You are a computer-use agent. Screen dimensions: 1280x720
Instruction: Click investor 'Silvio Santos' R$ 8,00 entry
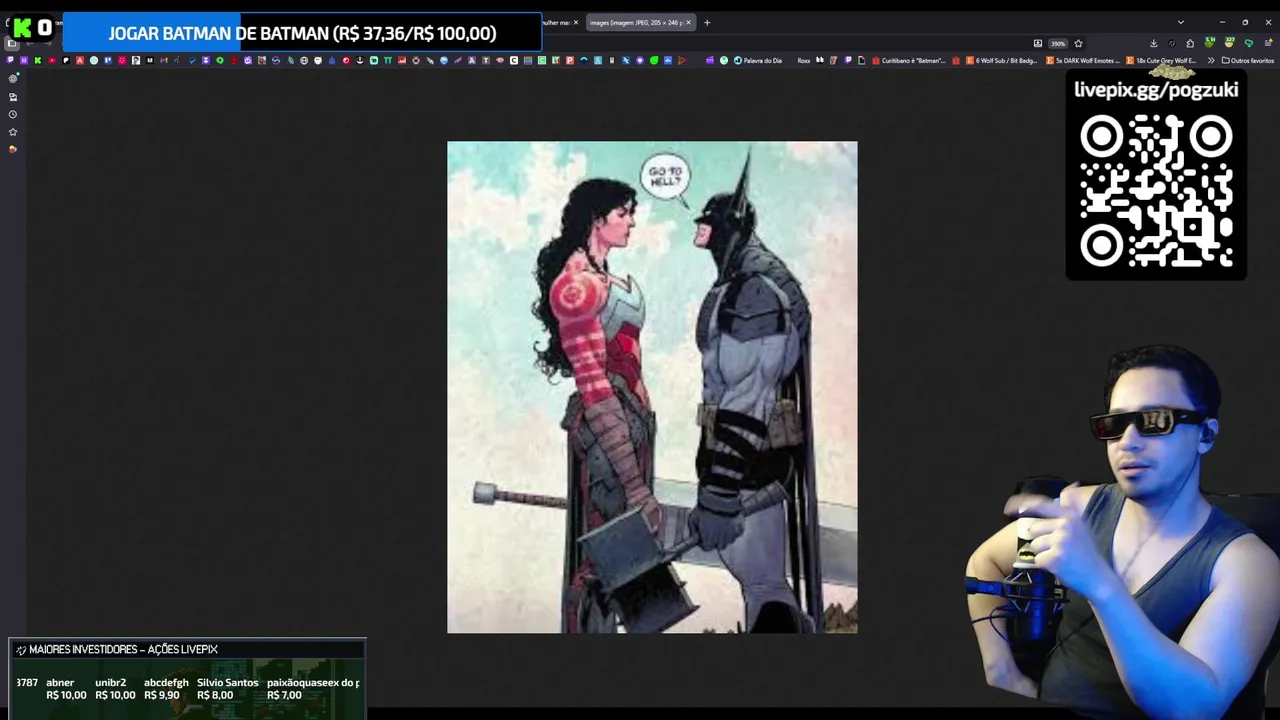[x=227, y=688]
